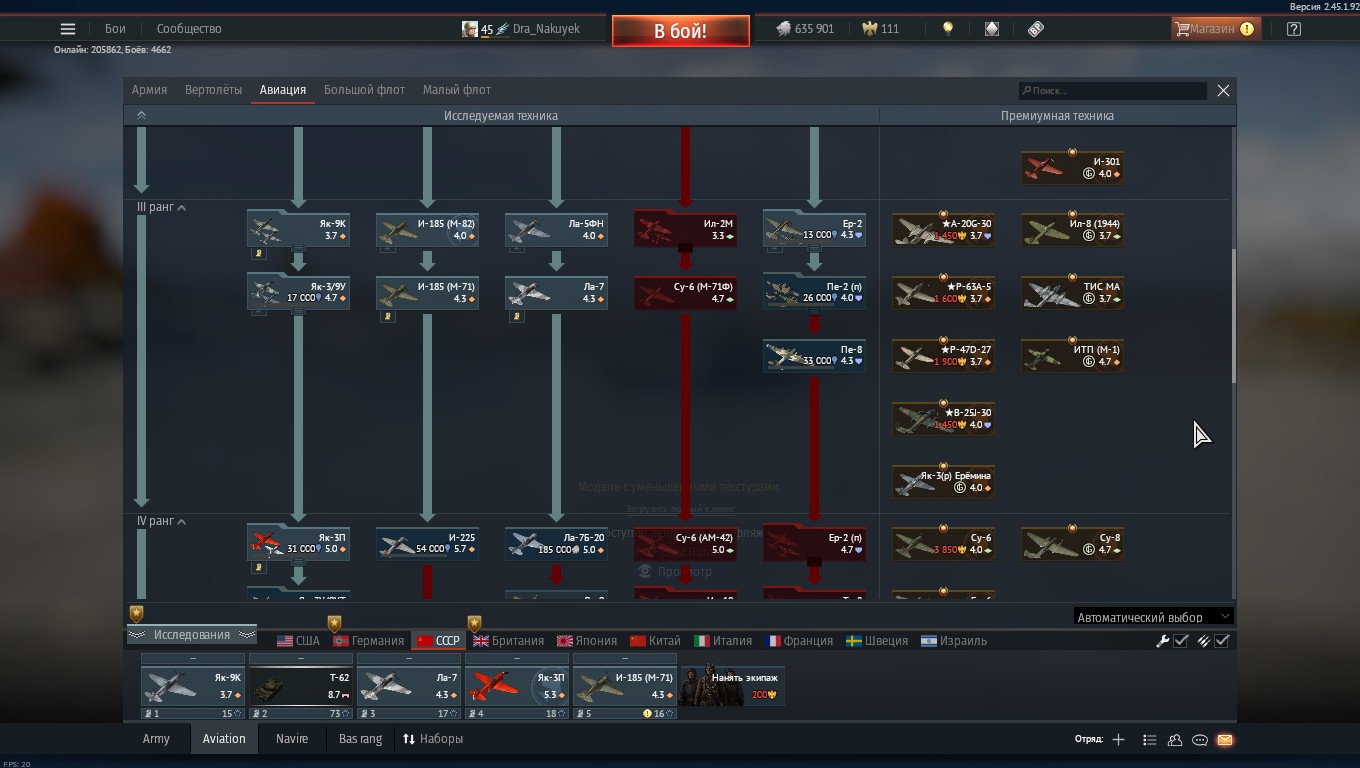1360x768 pixels.
Task: Open the Магазин shop button
Action: (1215, 29)
